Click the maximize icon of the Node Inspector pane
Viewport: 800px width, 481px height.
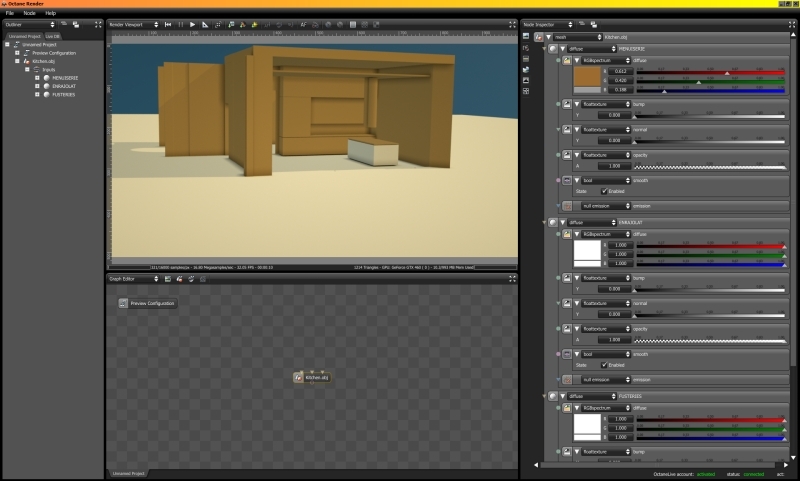(x=792, y=24)
